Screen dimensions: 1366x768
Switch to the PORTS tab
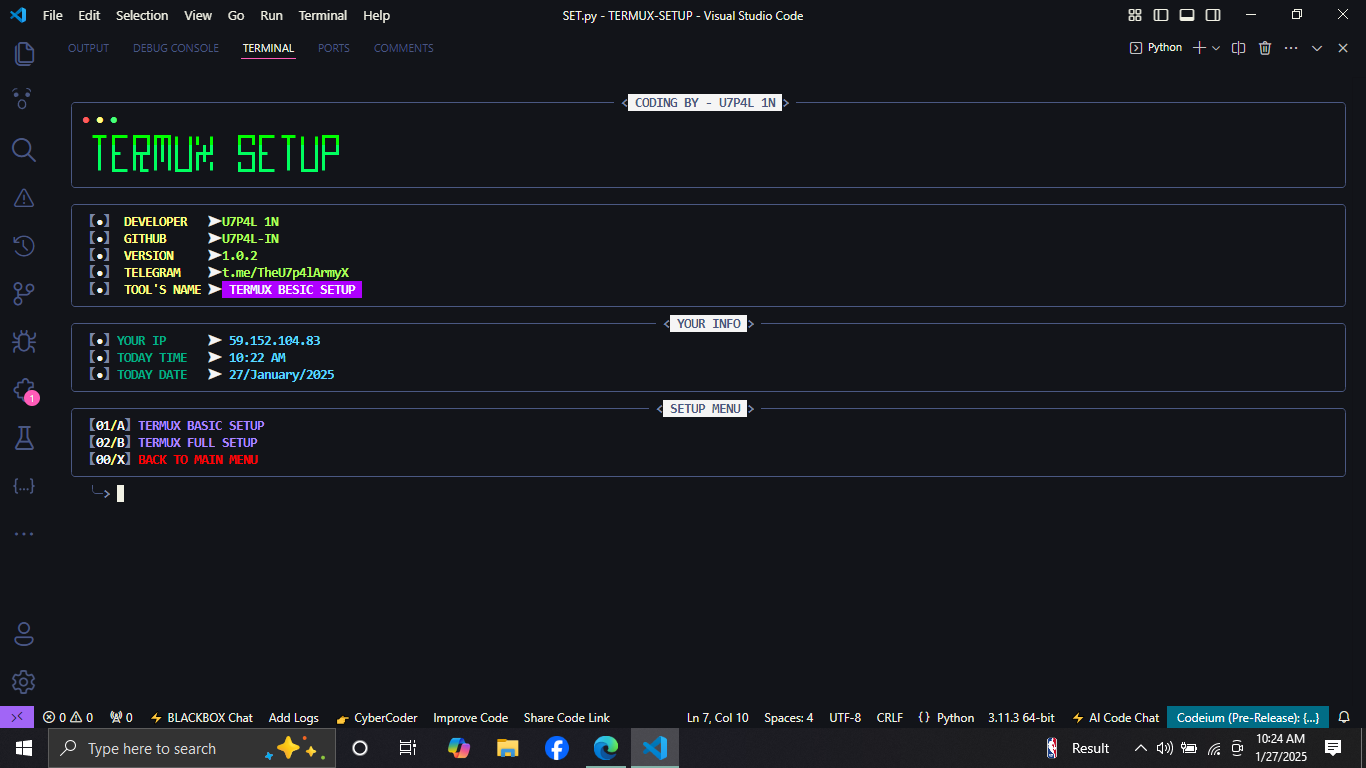coord(334,48)
